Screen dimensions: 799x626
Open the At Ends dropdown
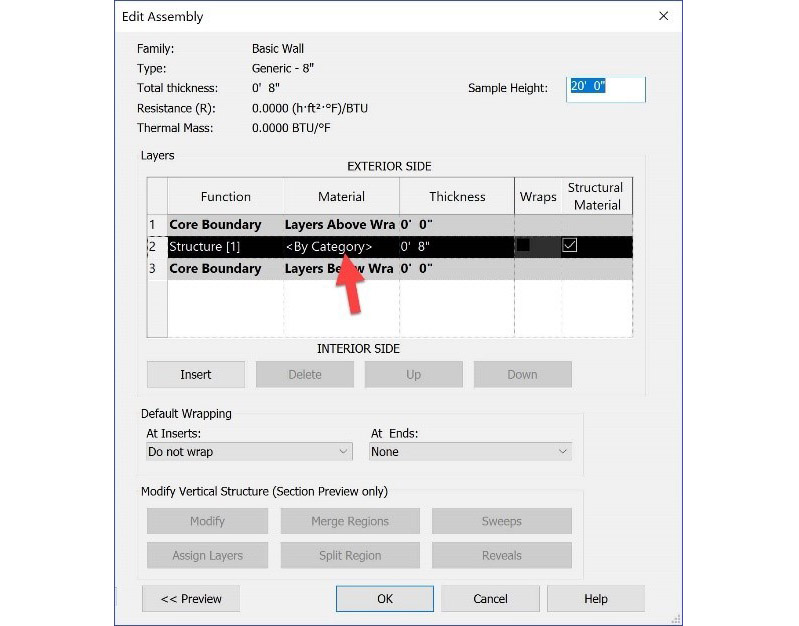pos(470,452)
